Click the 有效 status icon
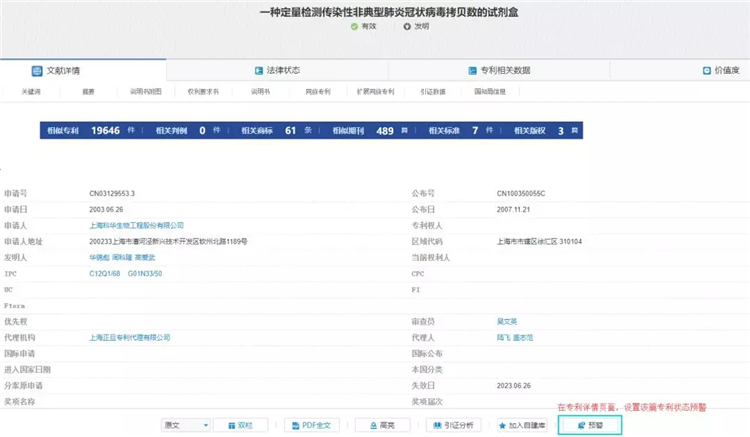 [354, 27]
